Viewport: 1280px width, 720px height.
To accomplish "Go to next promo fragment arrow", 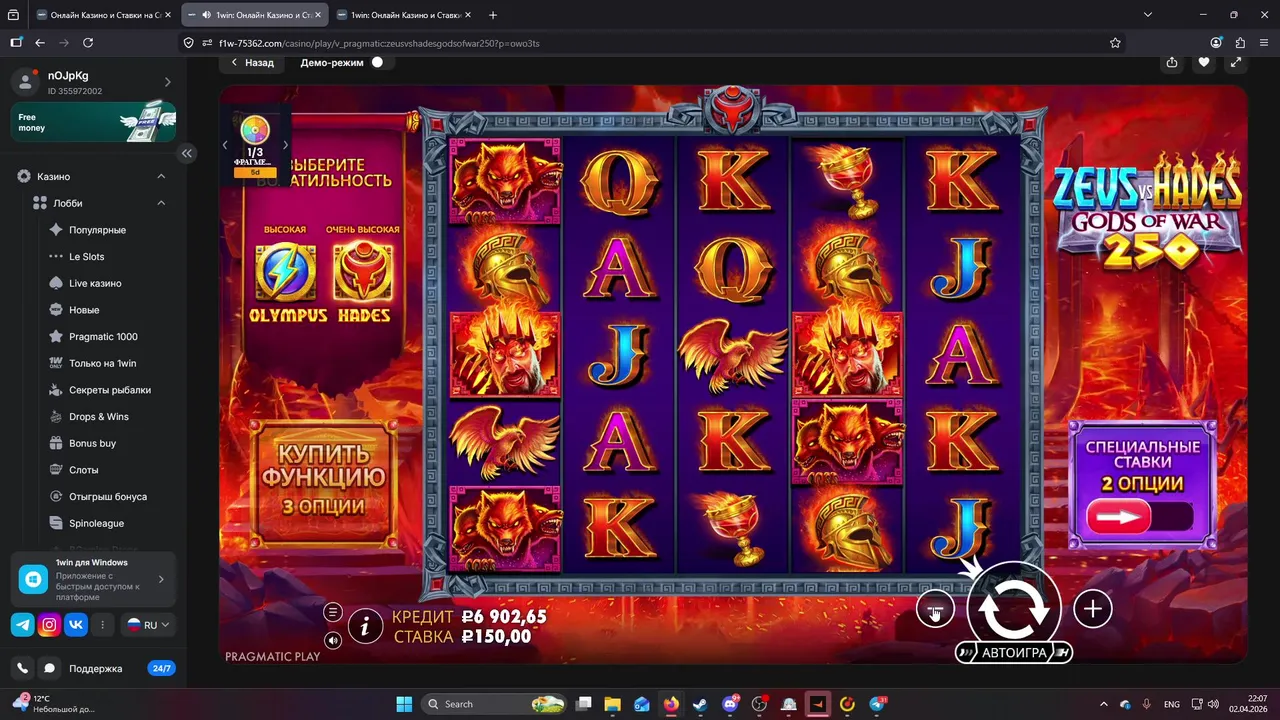I will (x=285, y=145).
